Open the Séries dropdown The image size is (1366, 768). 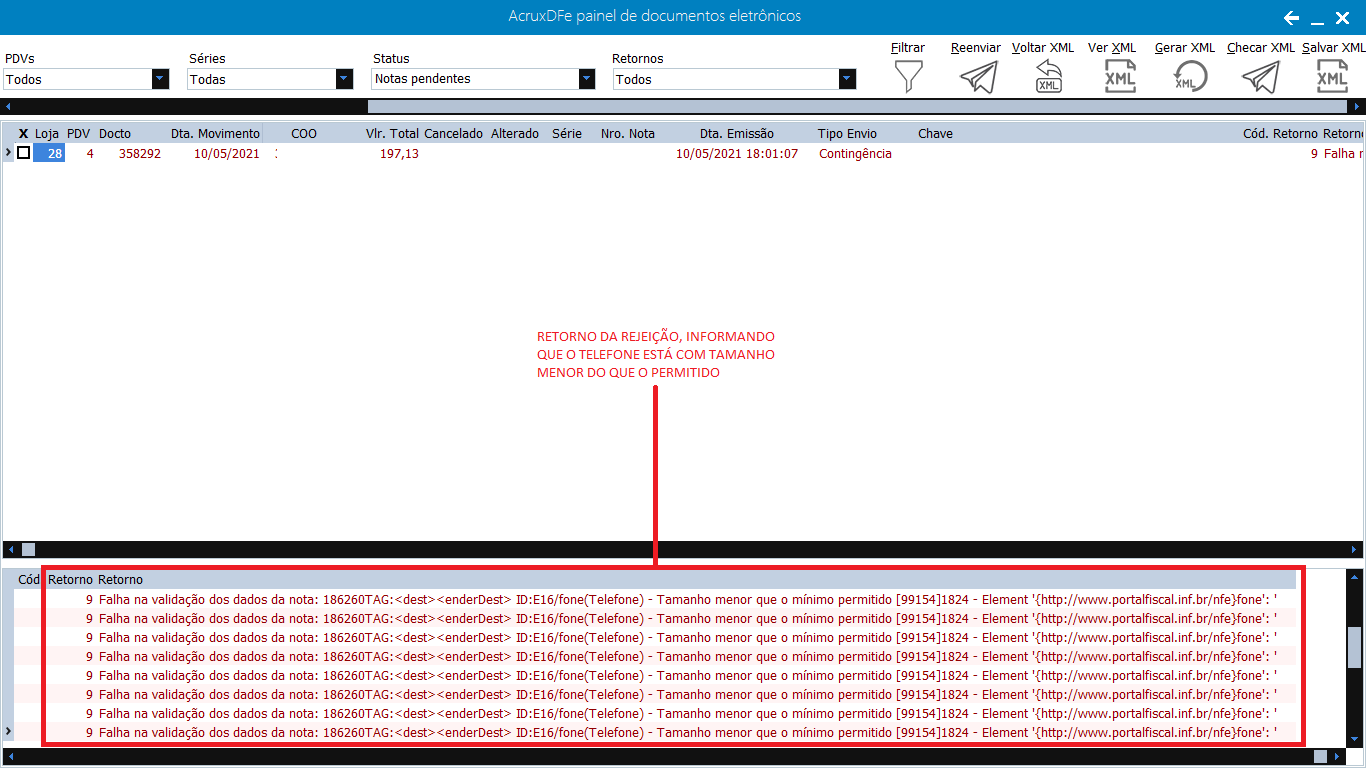[344, 79]
